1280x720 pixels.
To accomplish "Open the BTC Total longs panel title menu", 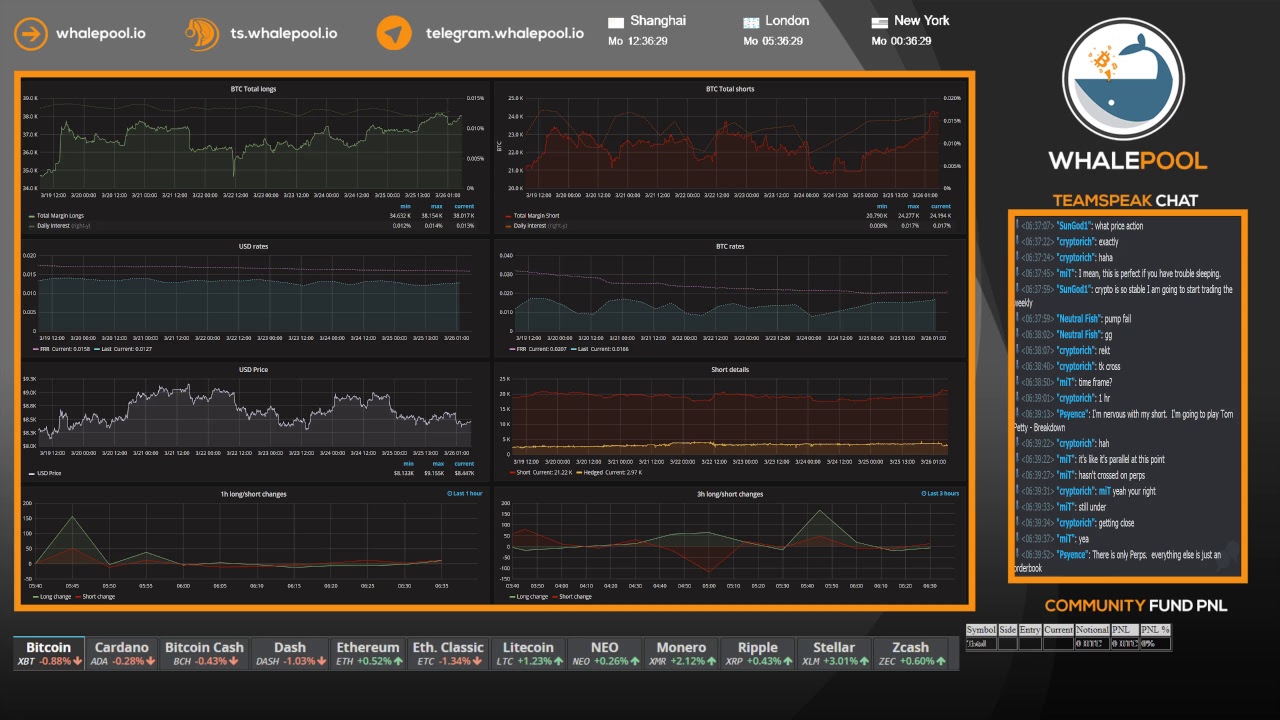I will pyautogui.click(x=254, y=89).
